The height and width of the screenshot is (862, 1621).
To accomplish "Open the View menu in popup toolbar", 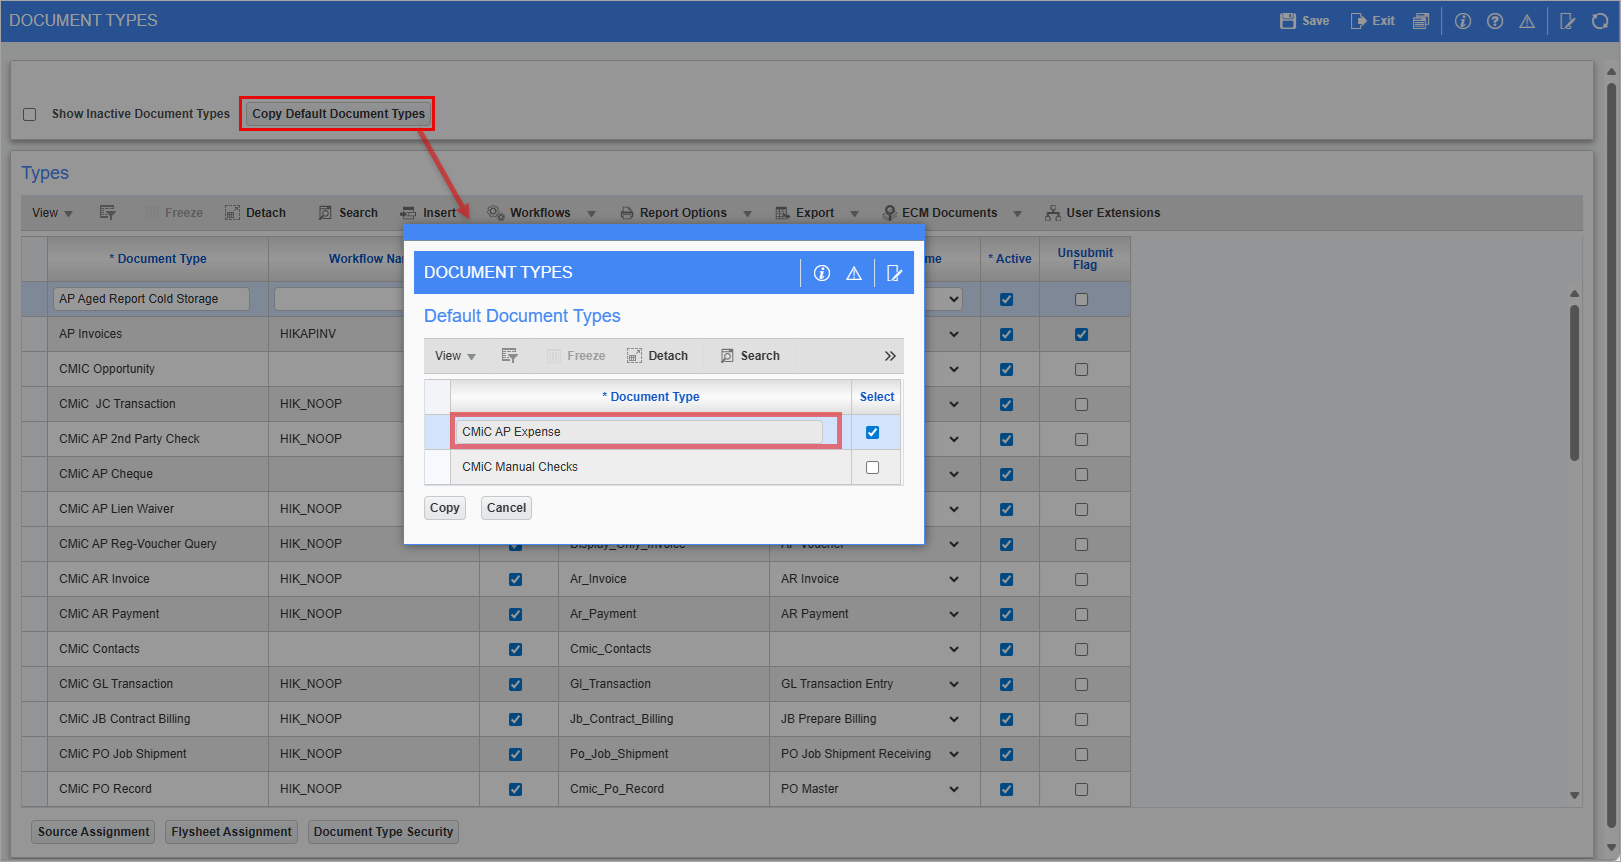I will pyautogui.click(x=455, y=356).
